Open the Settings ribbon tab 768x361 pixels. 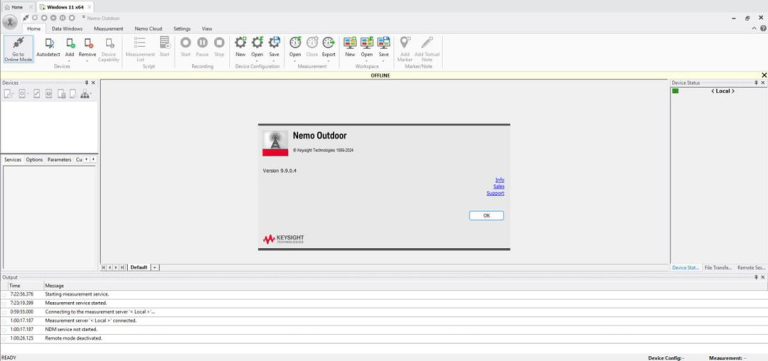point(182,29)
